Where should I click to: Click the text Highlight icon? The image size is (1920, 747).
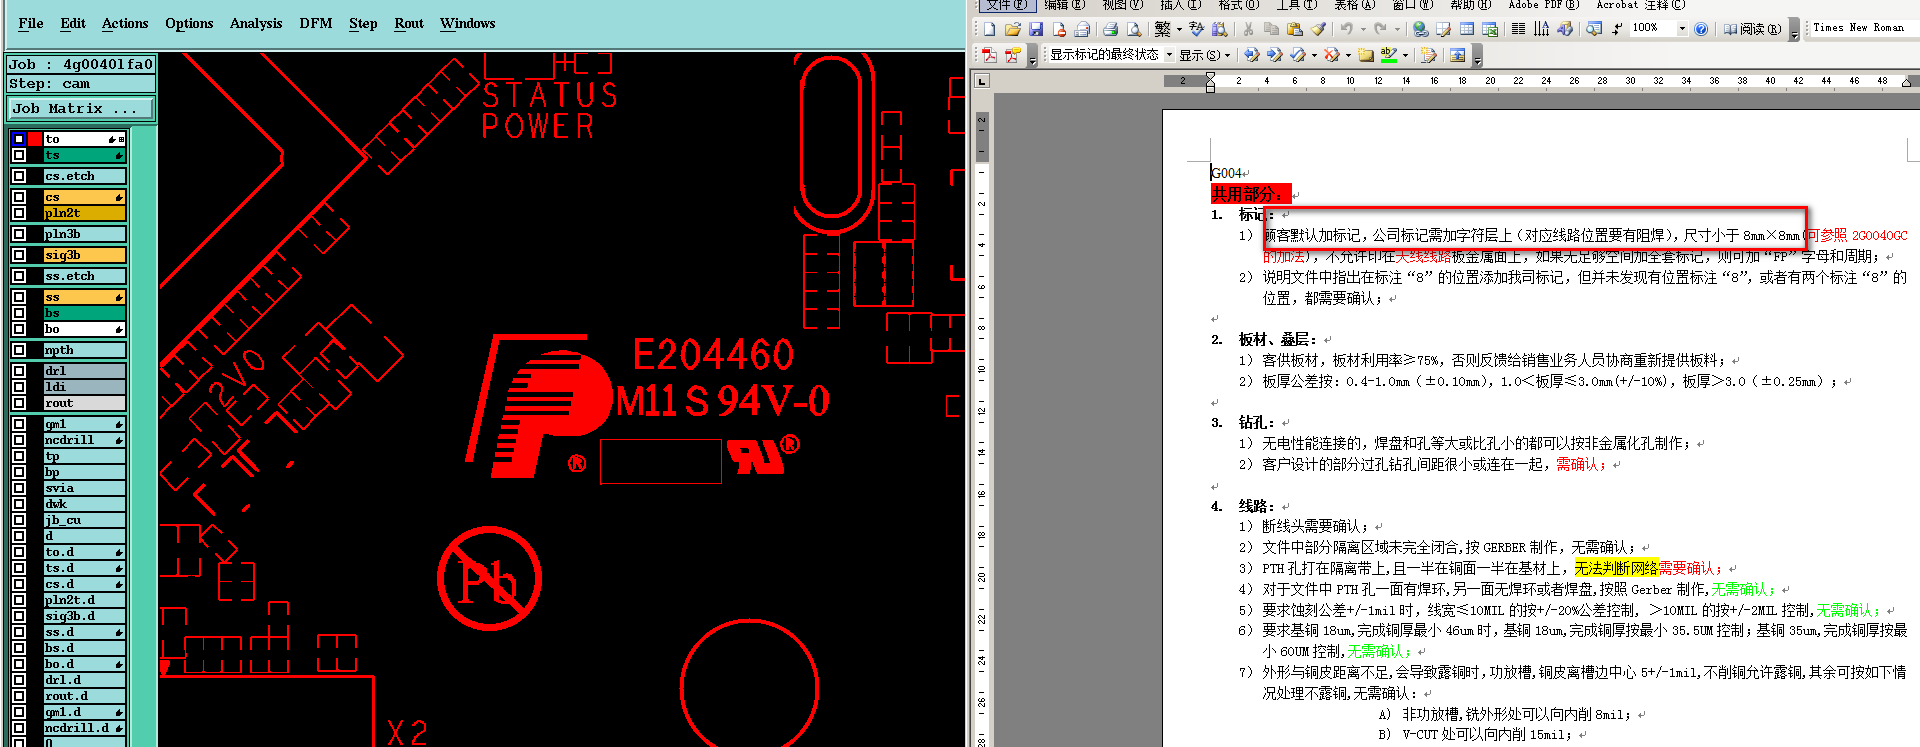click(1389, 55)
